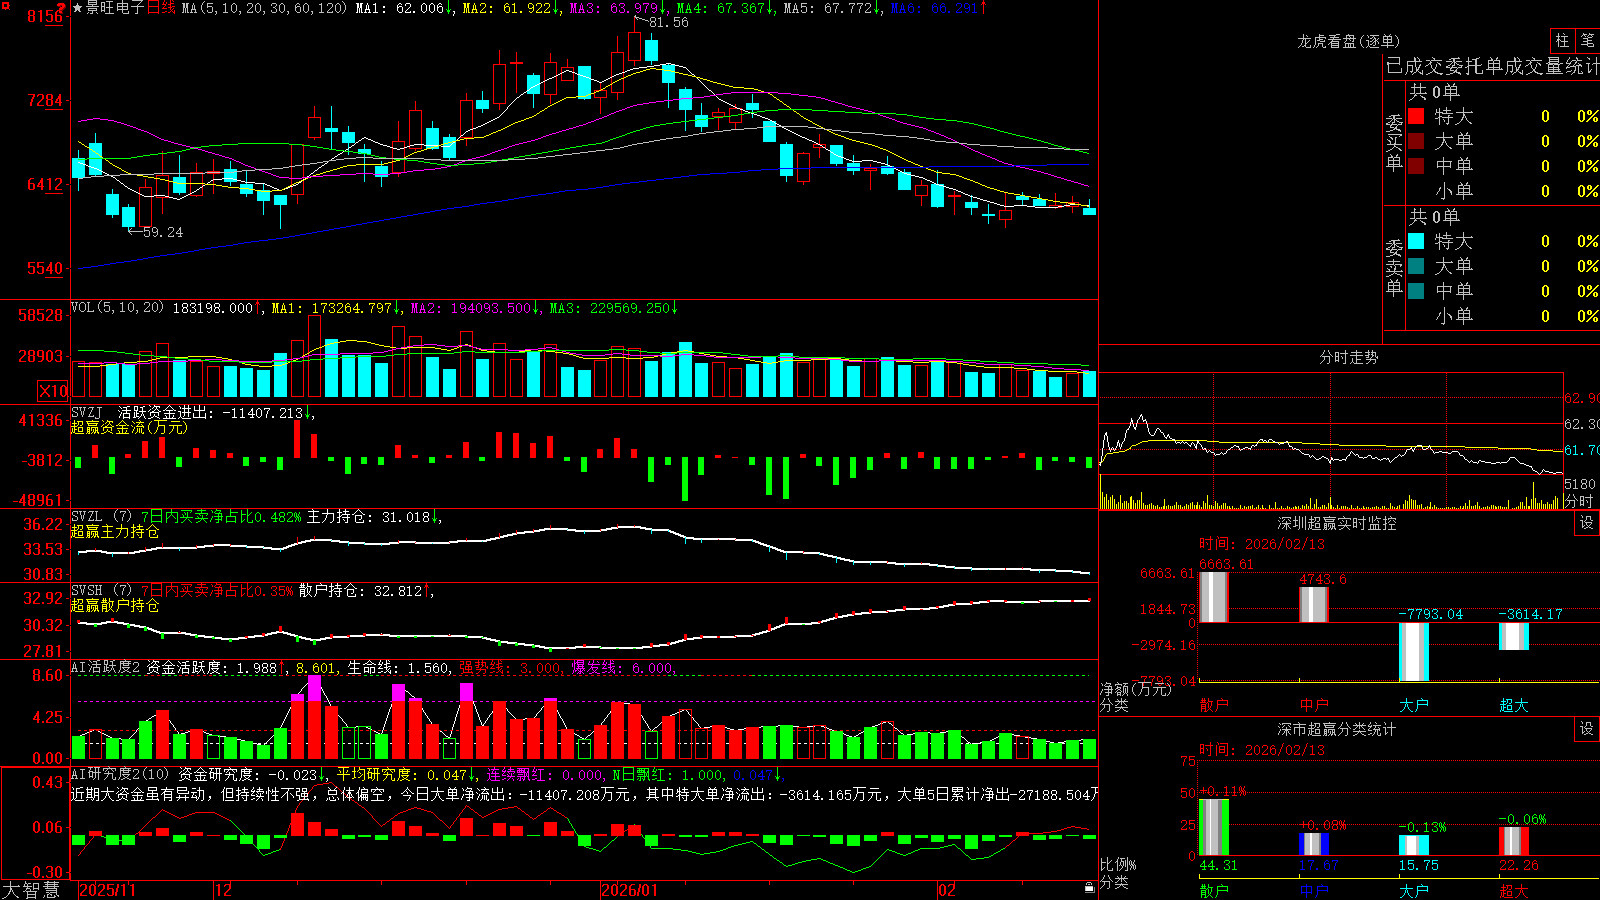
Task: Click the 大户 bar valued -7793.04
Action: (1414, 652)
